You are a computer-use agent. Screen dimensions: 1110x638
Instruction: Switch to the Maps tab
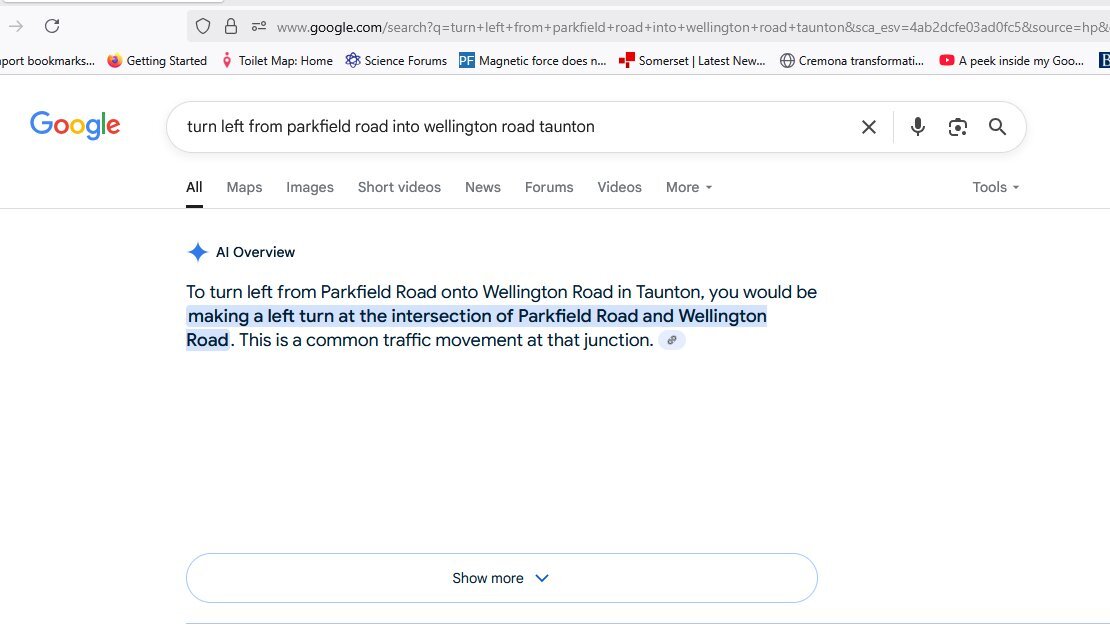pyautogui.click(x=244, y=187)
